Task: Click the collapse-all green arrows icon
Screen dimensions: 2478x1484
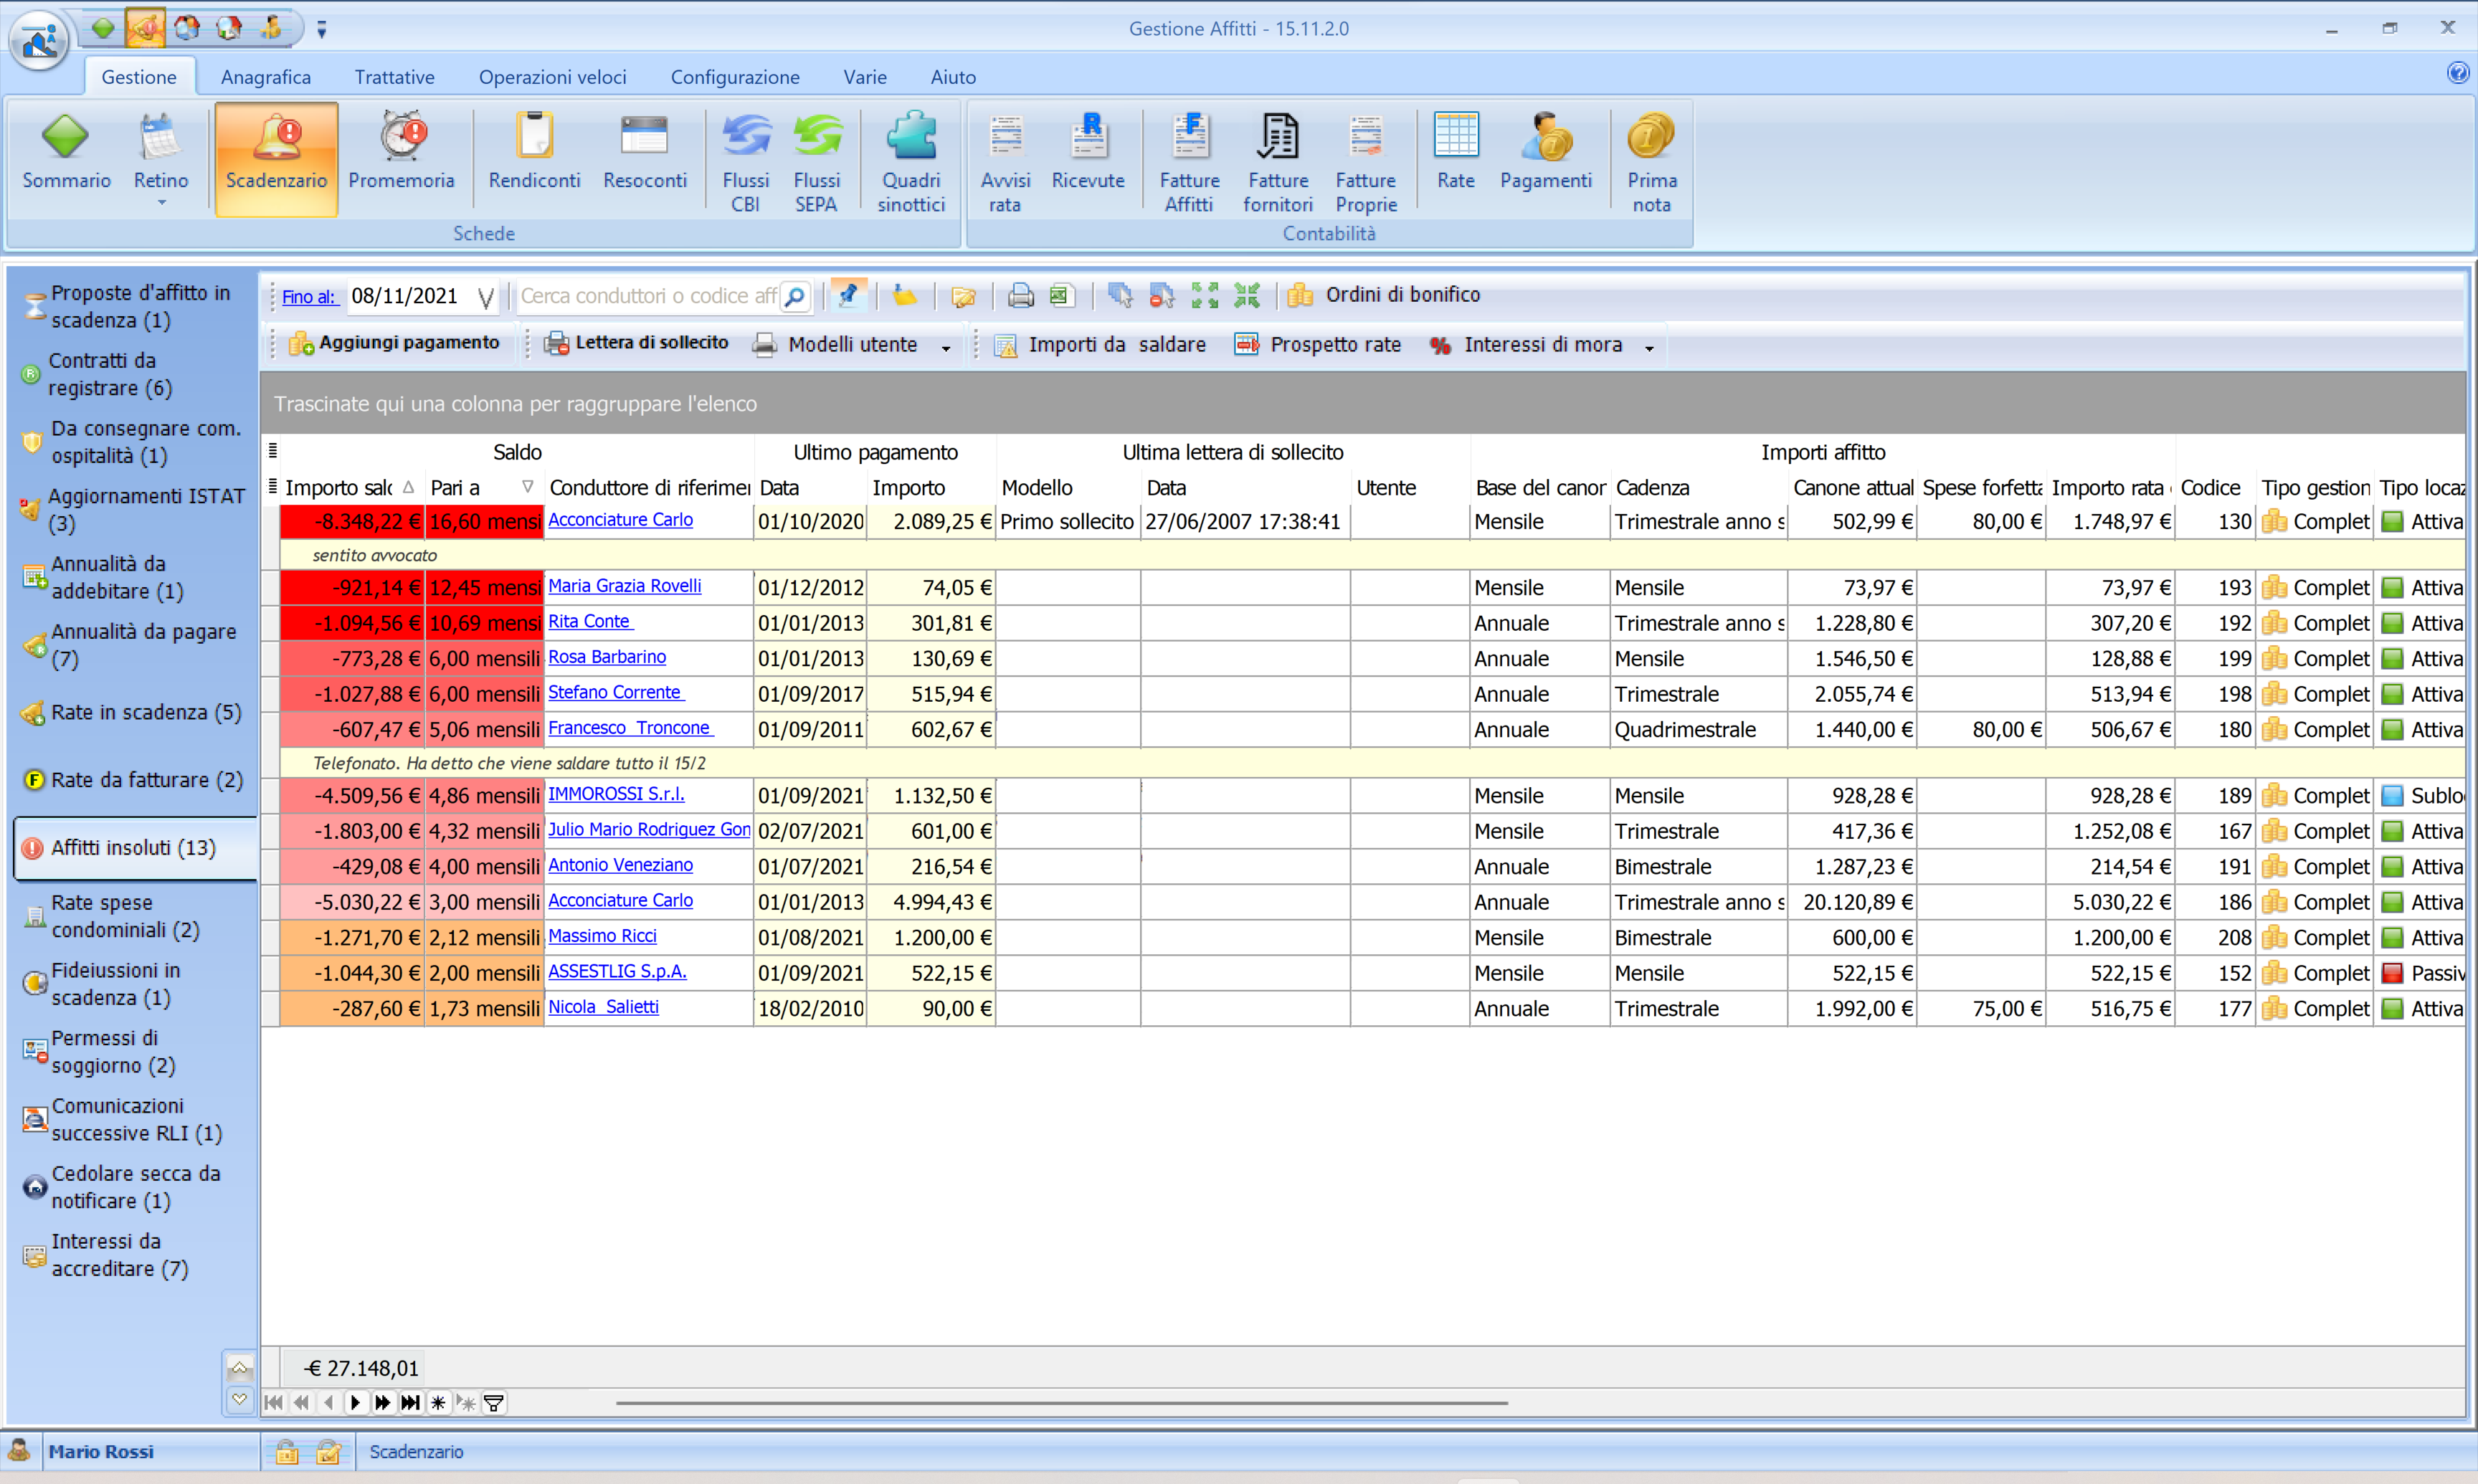Action: pyautogui.click(x=1246, y=296)
